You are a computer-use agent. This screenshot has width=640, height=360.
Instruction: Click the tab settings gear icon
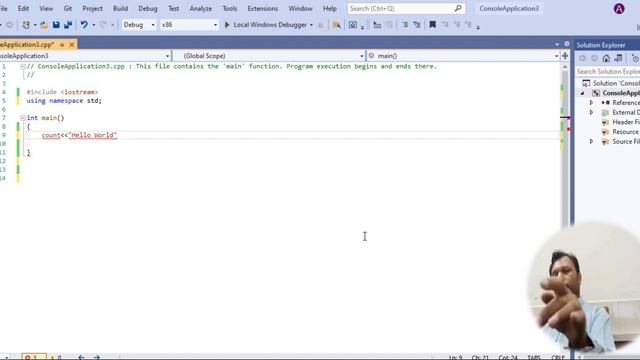pyautogui.click(x=567, y=44)
